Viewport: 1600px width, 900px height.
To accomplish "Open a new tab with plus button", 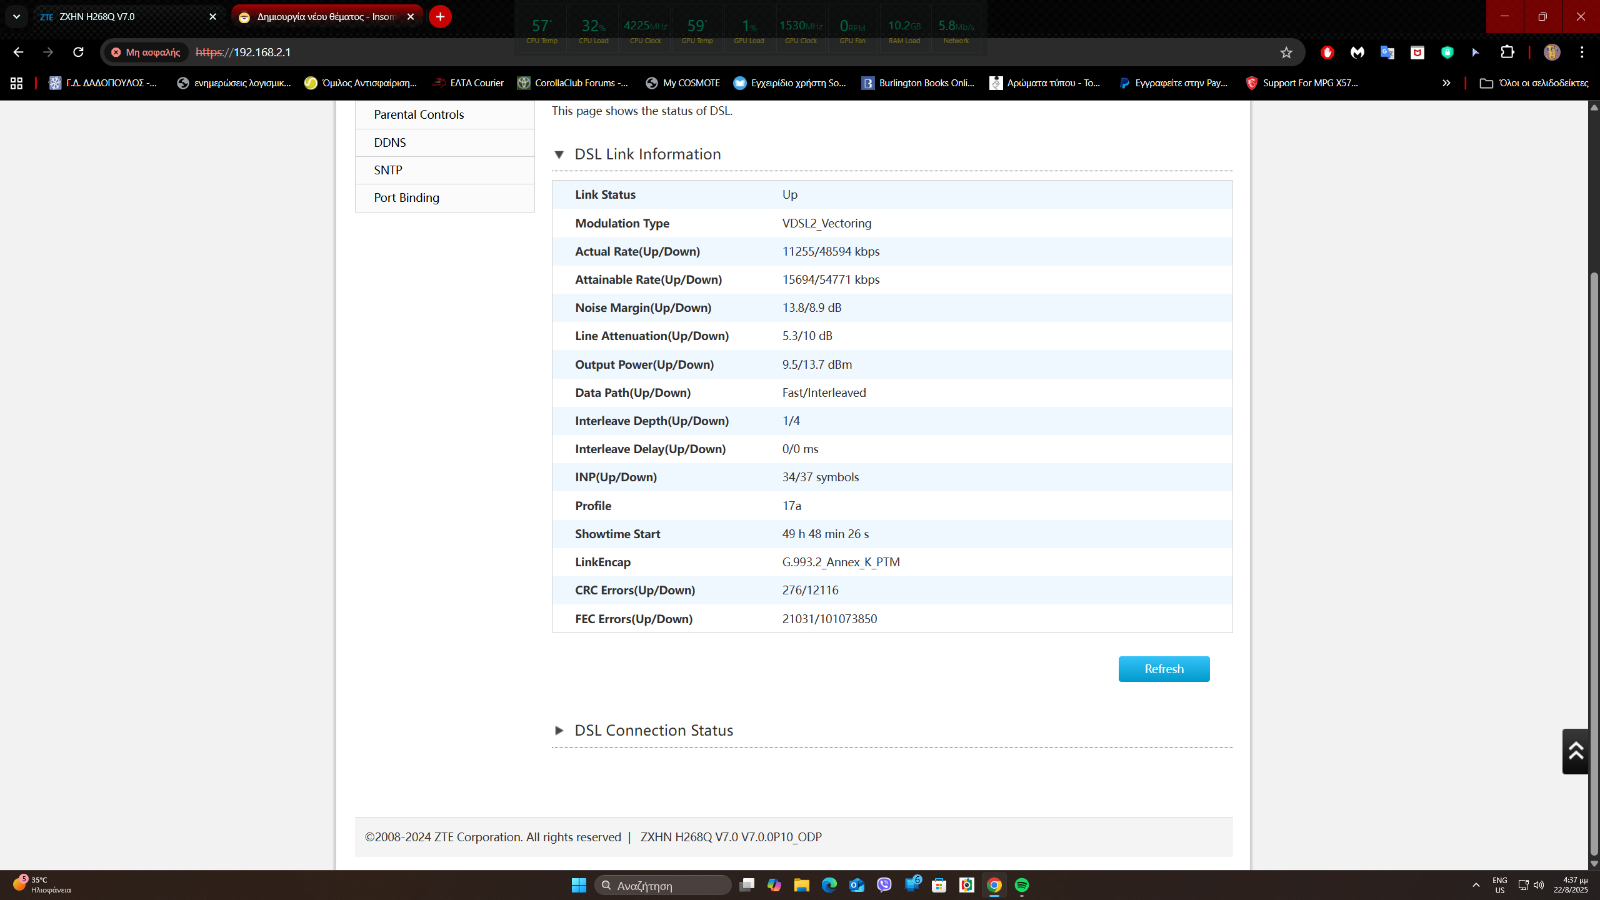I will [x=440, y=17].
